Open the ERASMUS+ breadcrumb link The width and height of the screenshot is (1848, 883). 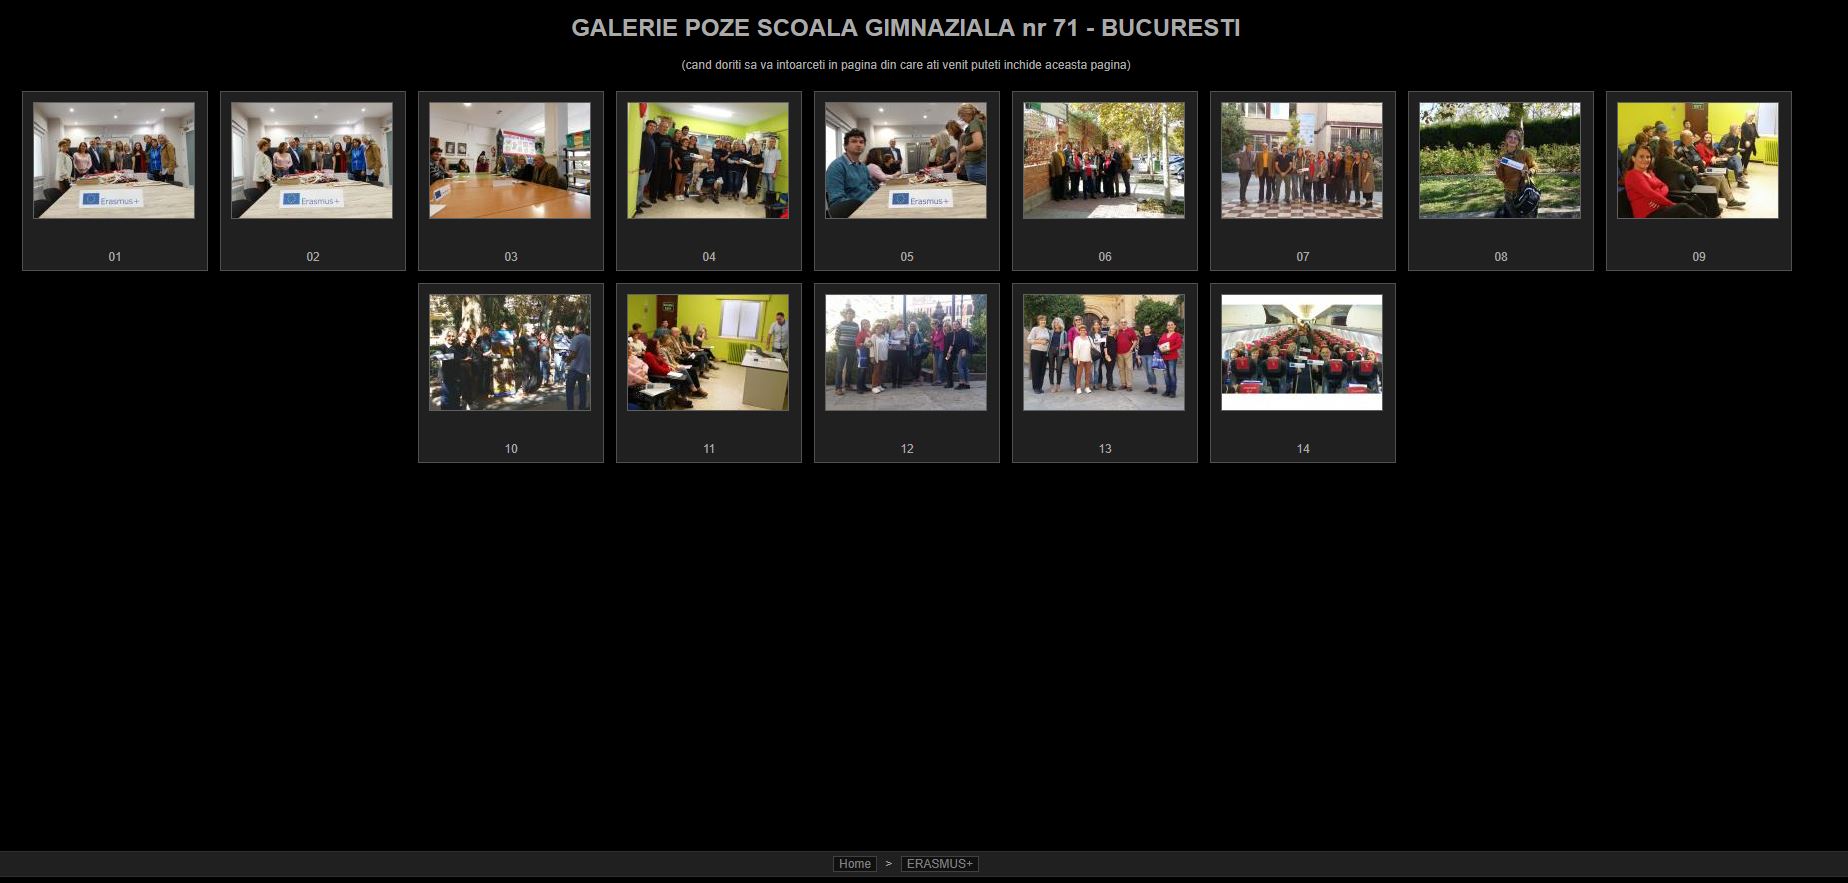pyautogui.click(x=940, y=864)
